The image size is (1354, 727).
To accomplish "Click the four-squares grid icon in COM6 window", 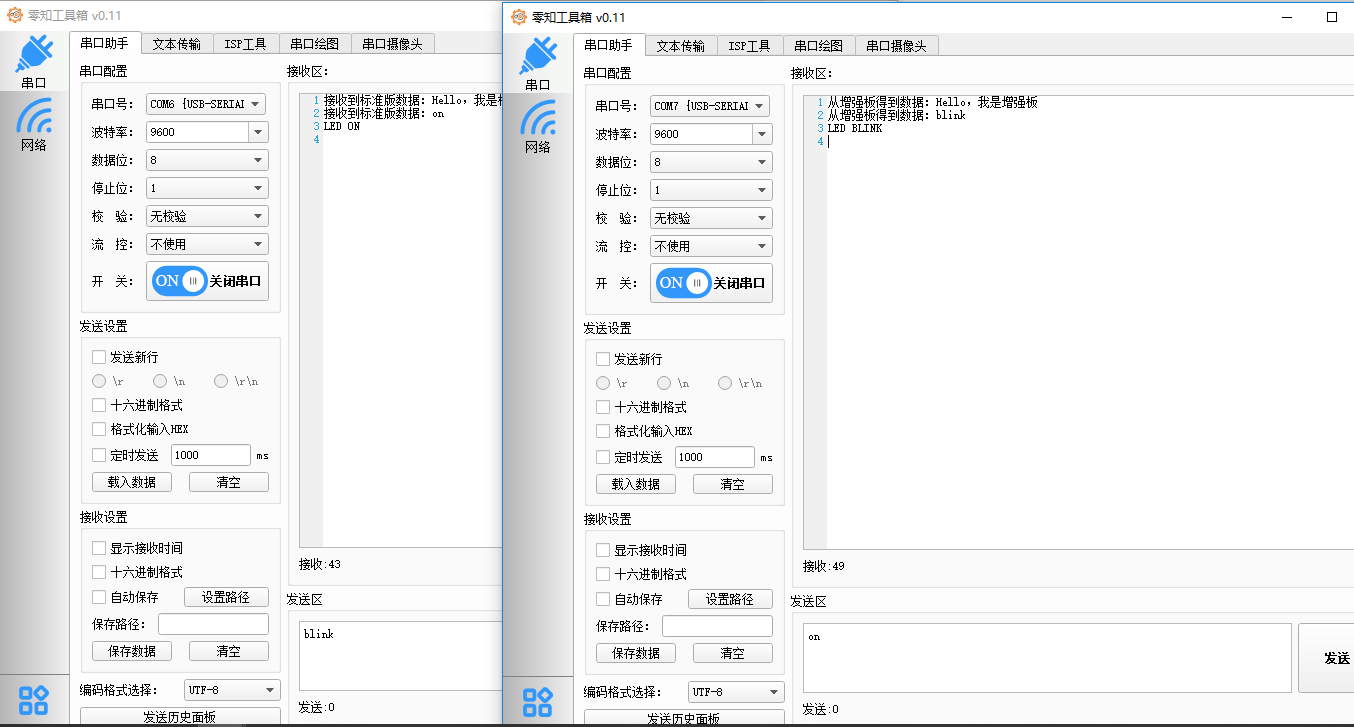I will coord(34,699).
